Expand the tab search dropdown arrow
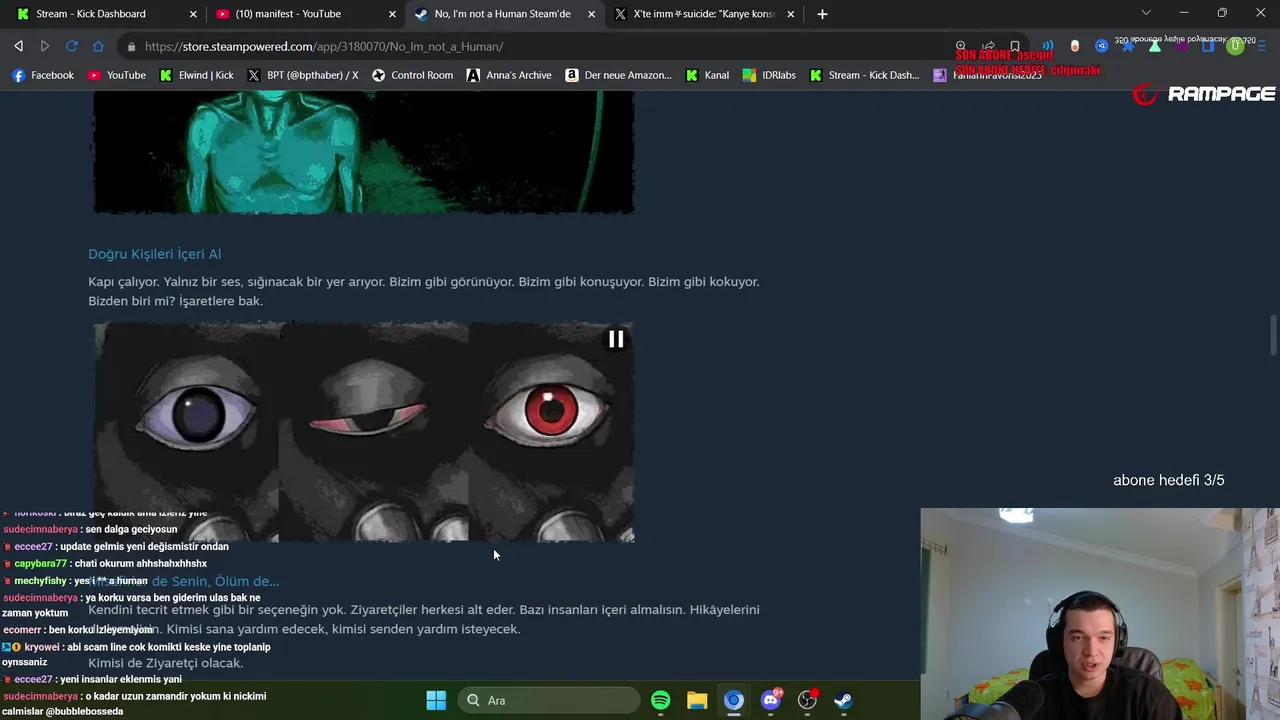 (1146, 13)
